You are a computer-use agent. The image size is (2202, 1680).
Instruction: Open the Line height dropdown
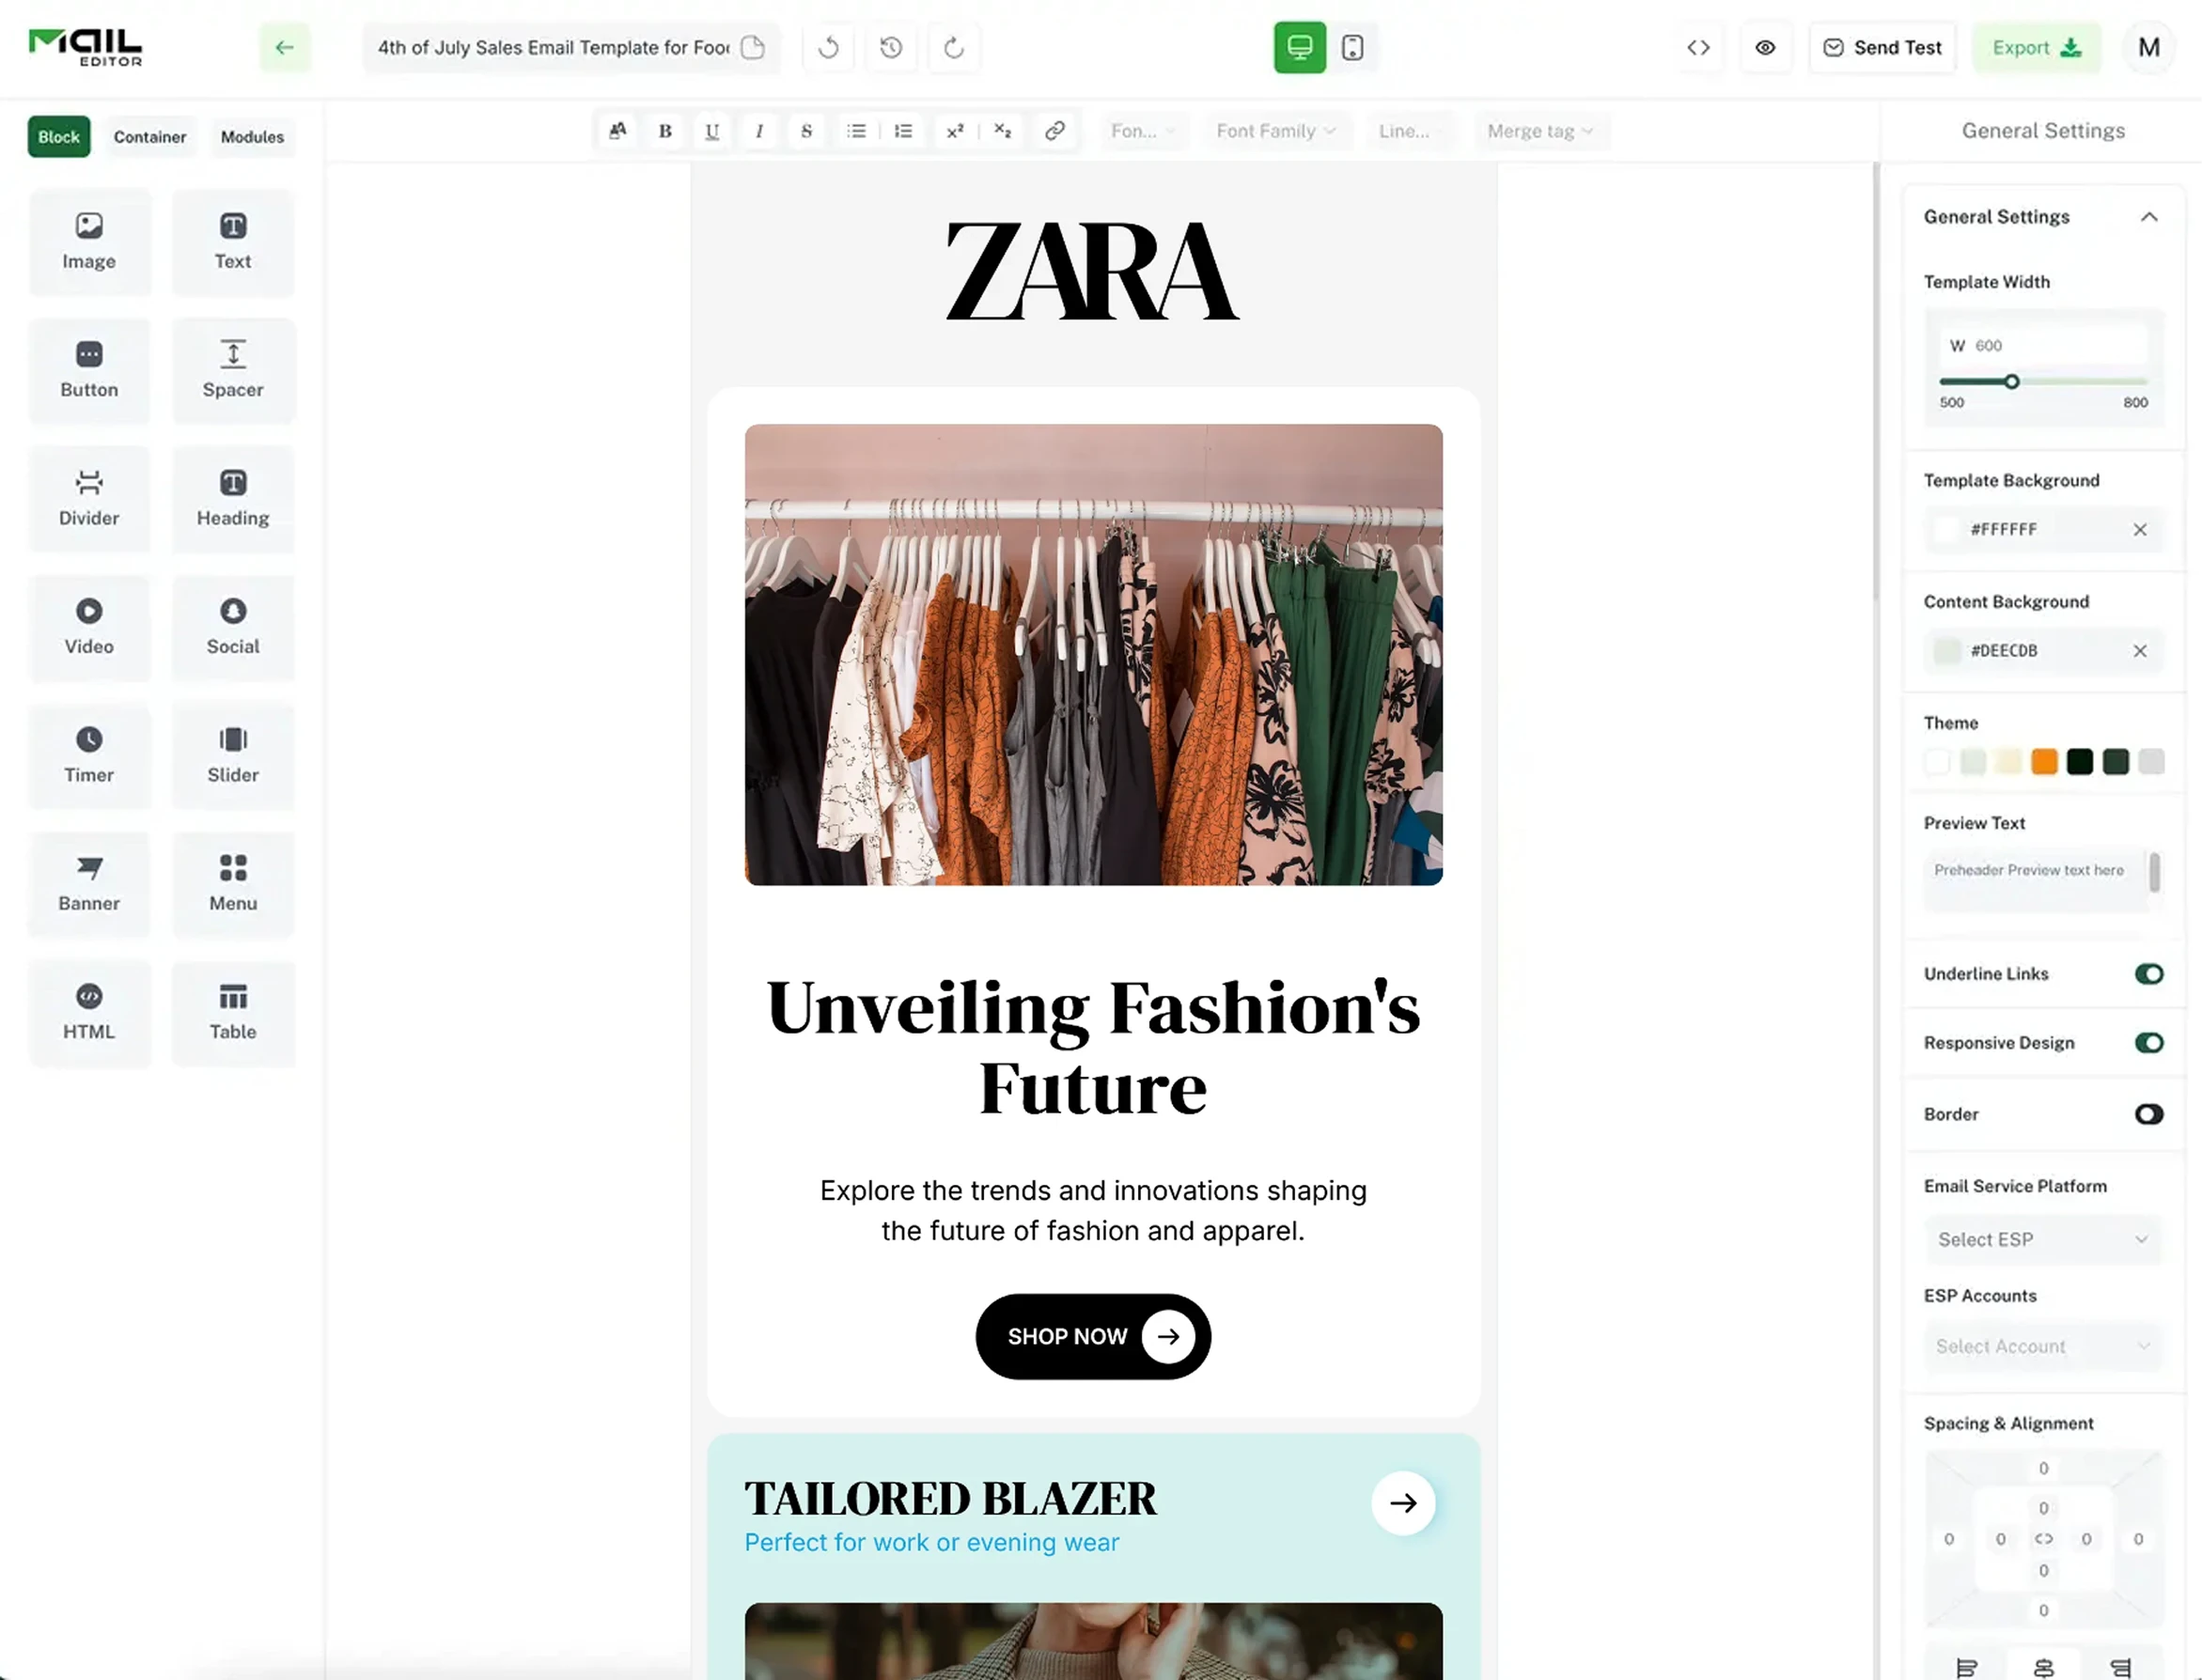click(1409, 131)
